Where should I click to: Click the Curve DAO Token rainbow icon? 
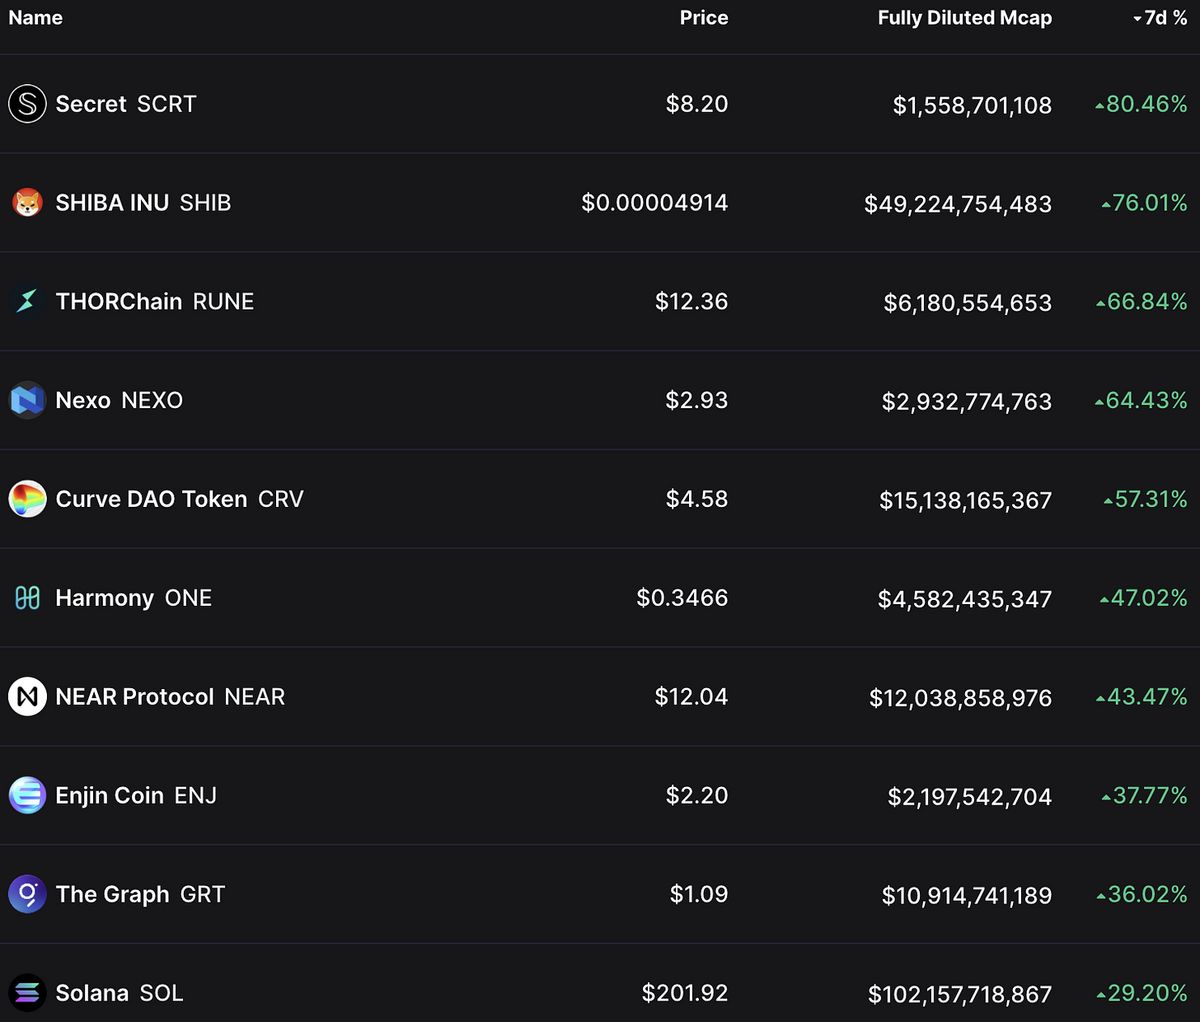point(27,499)
